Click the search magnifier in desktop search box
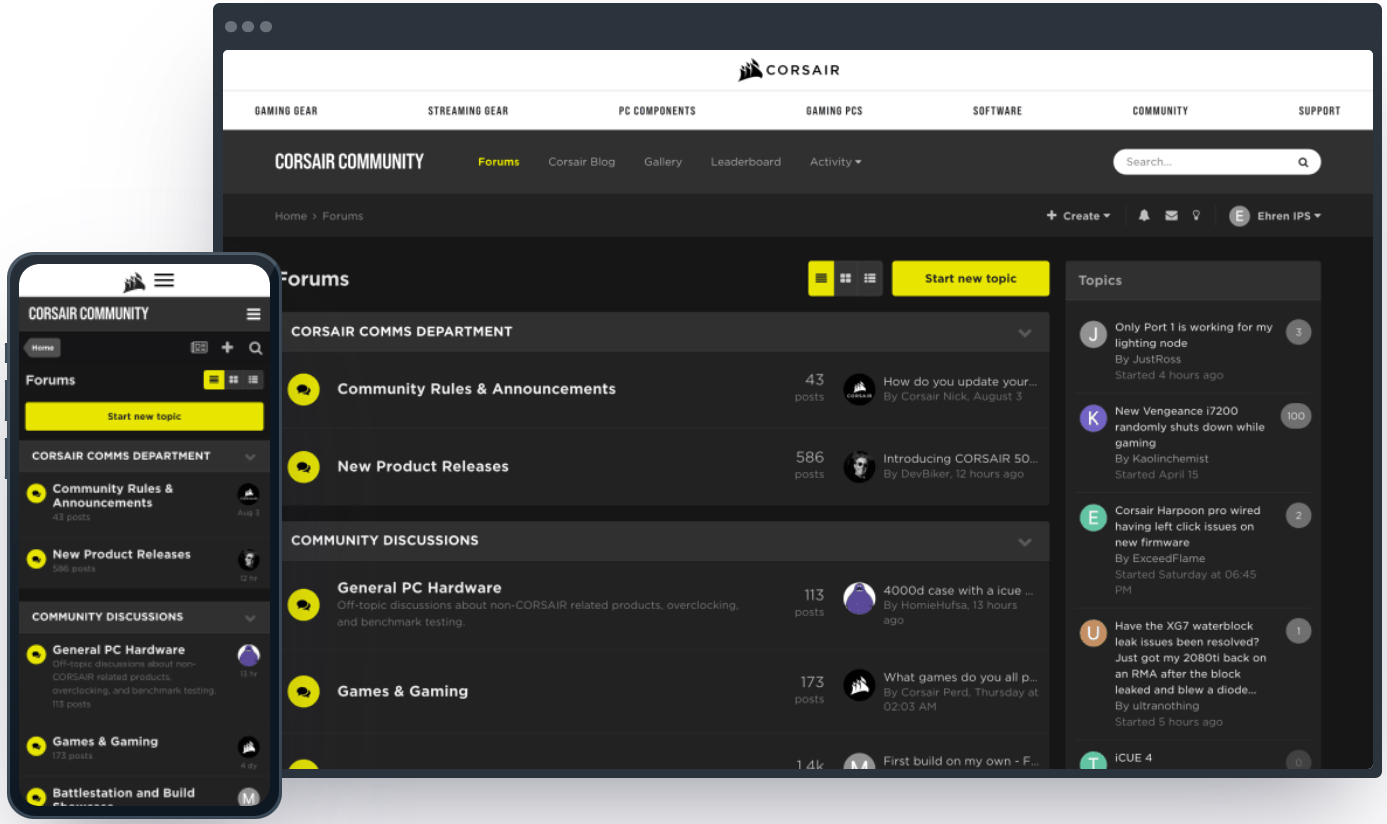This screenshot has height=824, width=1387. 1303,162
